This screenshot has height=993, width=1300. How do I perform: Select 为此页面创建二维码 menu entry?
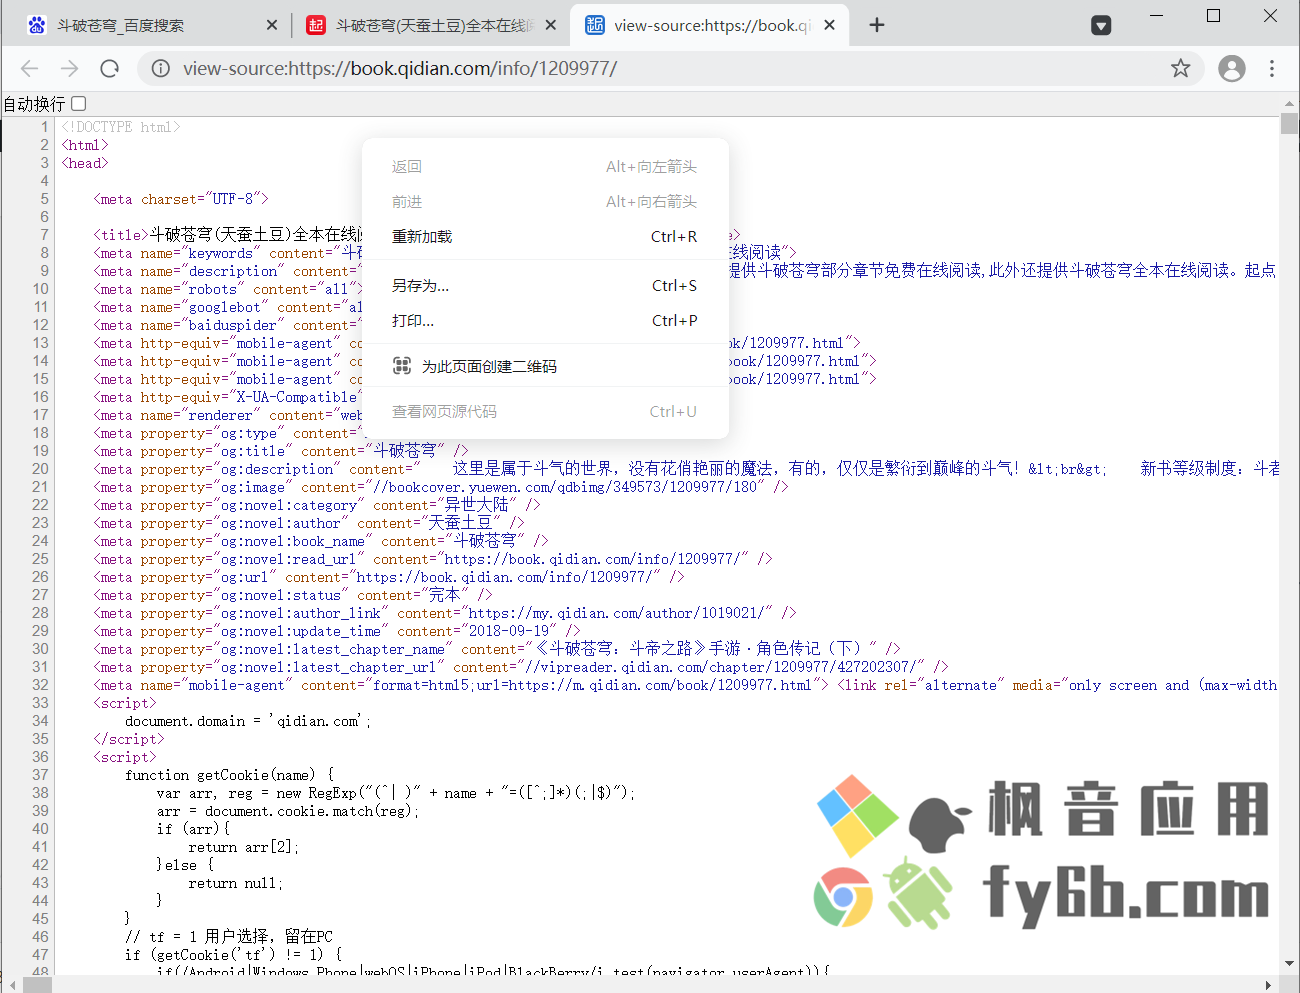pos(545,366)
